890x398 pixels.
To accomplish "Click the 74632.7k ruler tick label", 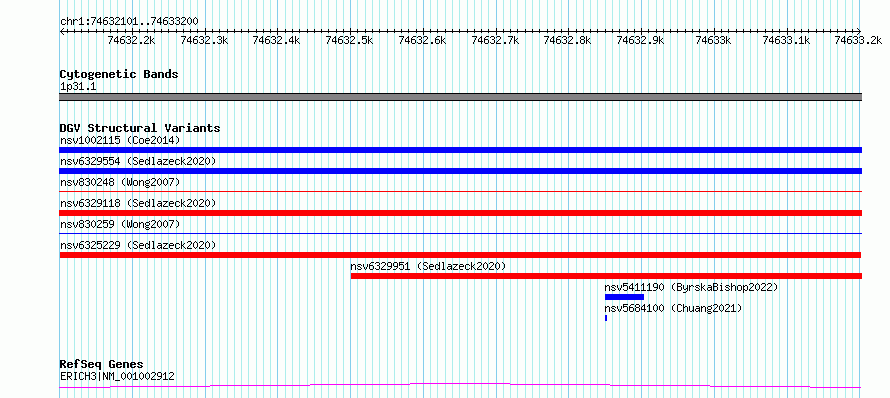I will [495, 40].
